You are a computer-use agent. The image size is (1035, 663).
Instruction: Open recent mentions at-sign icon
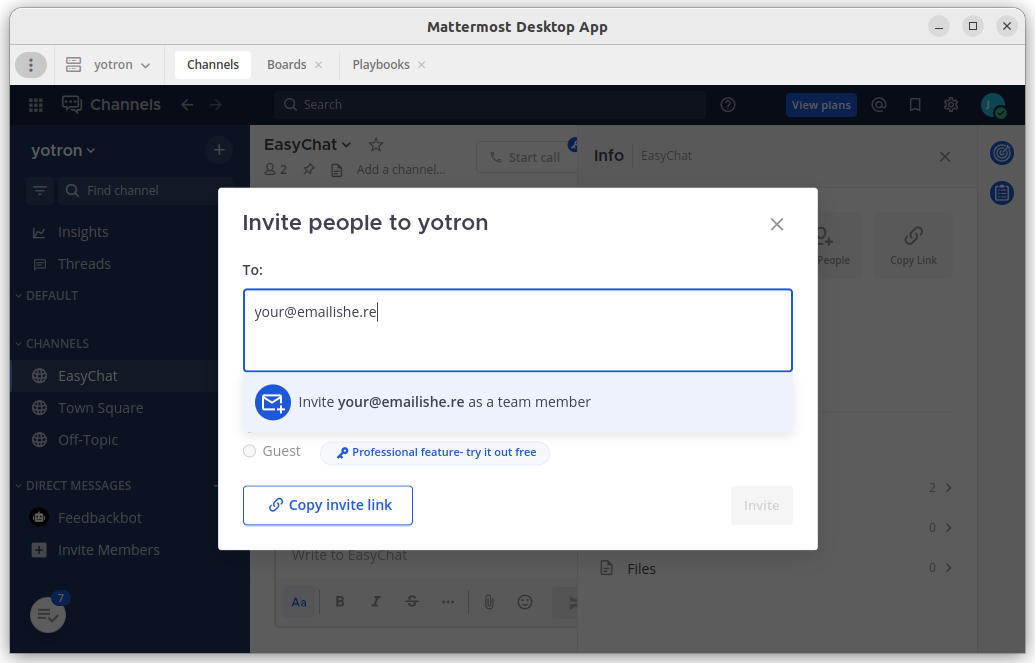click(879, 104)
